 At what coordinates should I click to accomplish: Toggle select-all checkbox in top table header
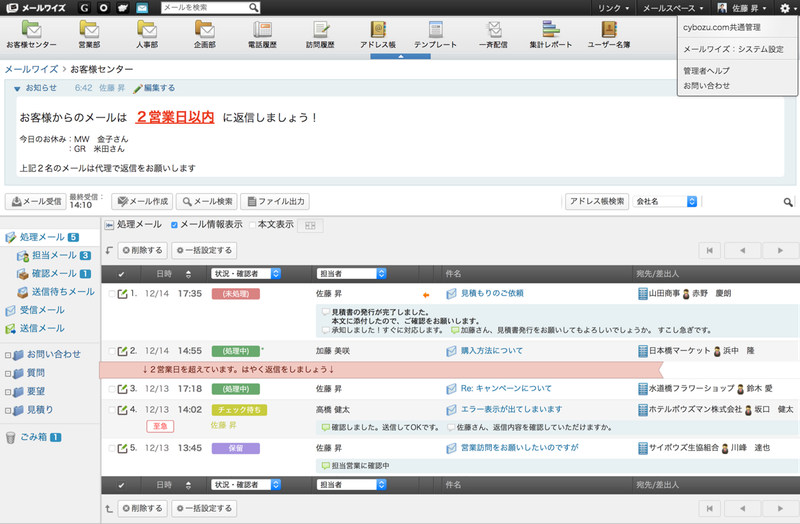coord(121,274)
